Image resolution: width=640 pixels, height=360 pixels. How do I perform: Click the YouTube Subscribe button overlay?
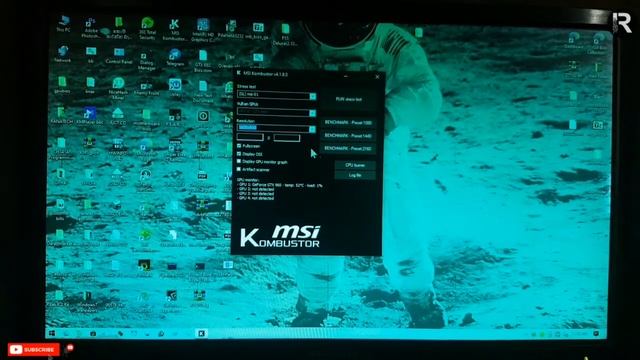33,349
